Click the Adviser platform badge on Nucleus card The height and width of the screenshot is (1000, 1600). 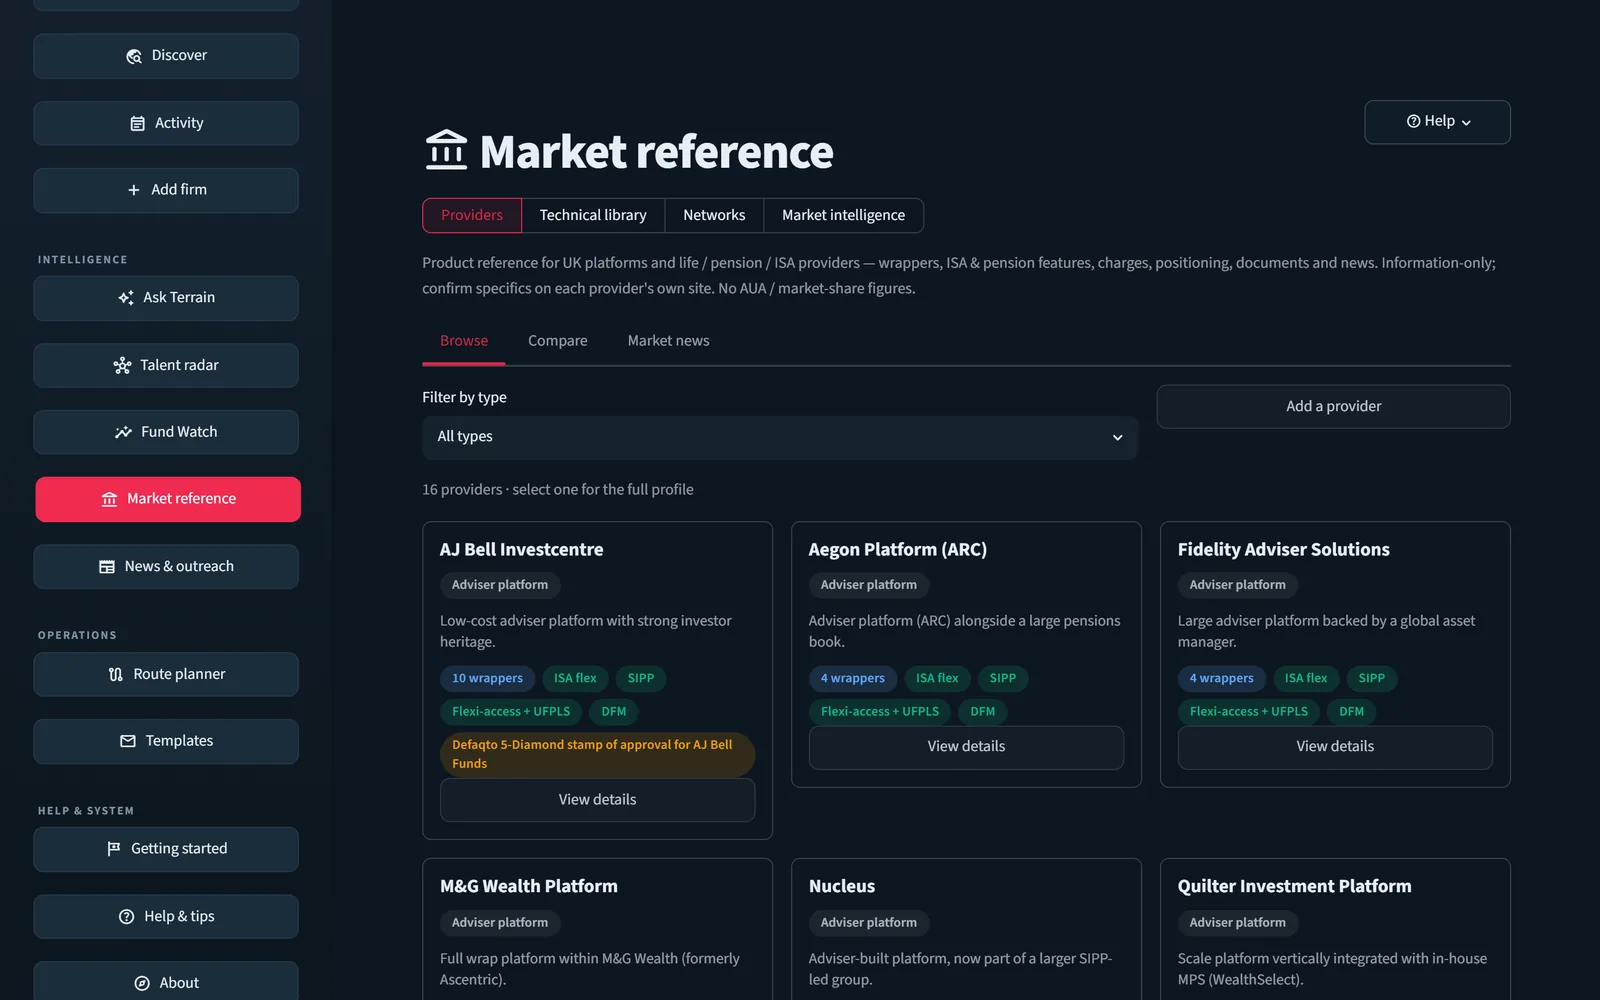pos(869,923)
